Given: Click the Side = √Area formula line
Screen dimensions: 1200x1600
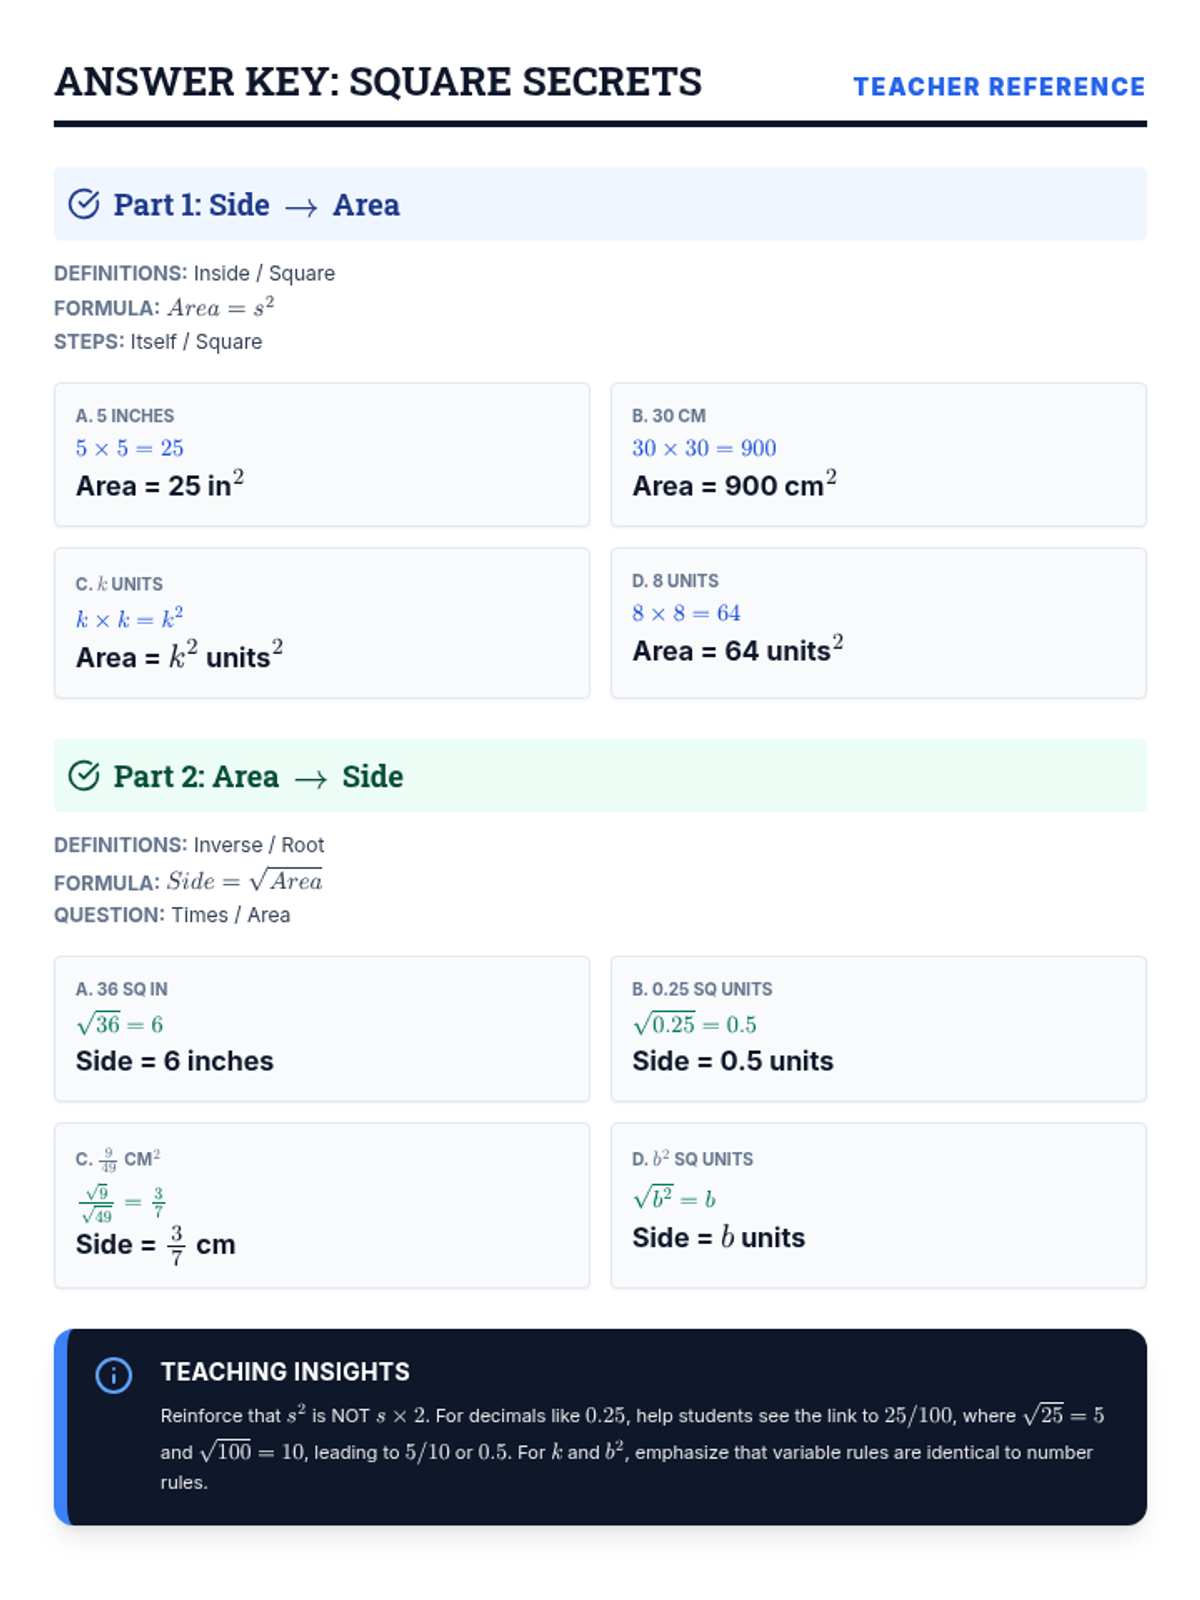Looking at the screenshot, I should tap(188, 881).
